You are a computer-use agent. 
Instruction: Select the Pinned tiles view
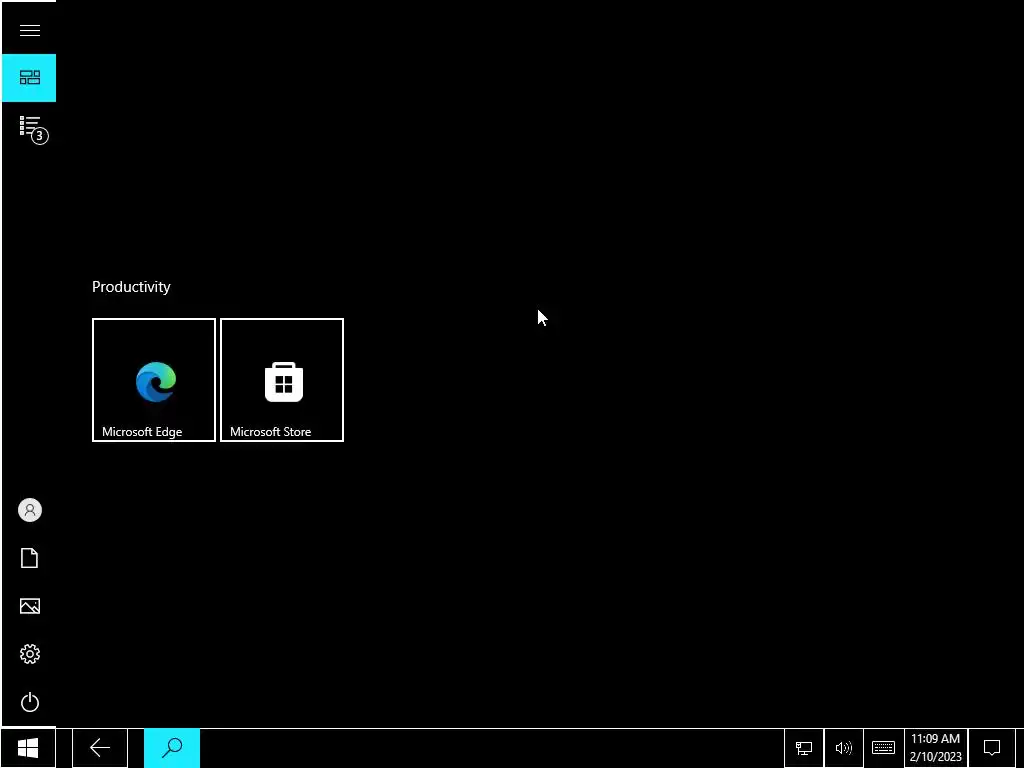[x=29, y=78]
